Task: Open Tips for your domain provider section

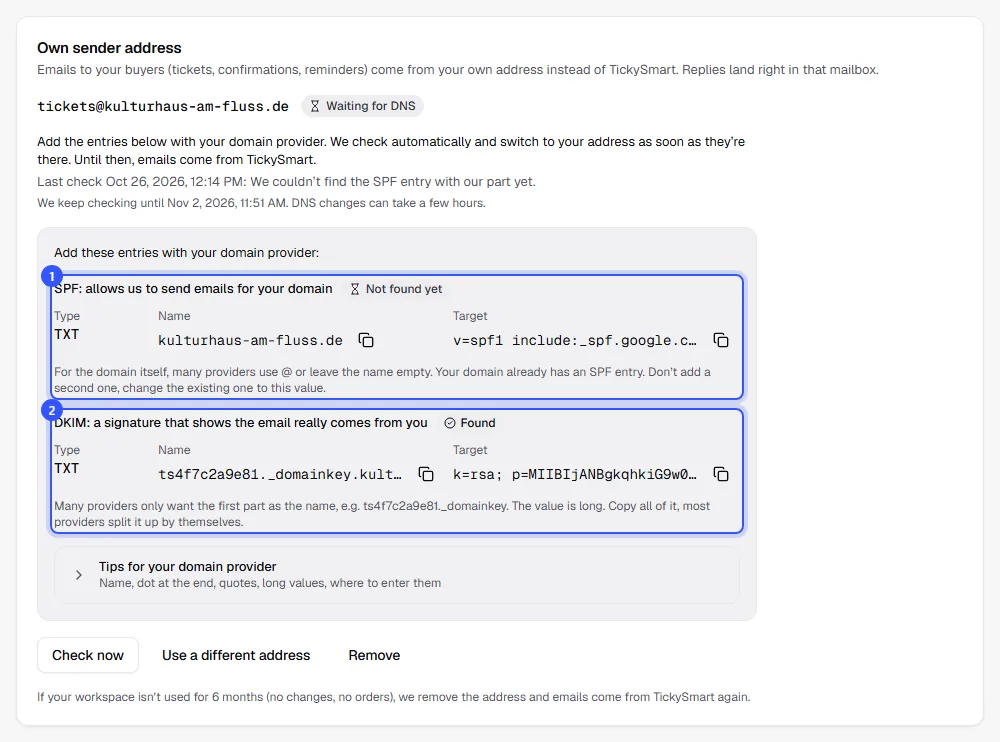Action: [x=397, y=575]
